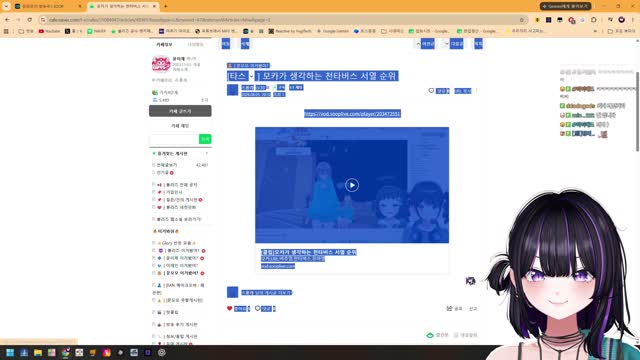Click the red heart like icon
Image resolution: width=640 pixels, height=360 pixels.
[x=229, y=309]
